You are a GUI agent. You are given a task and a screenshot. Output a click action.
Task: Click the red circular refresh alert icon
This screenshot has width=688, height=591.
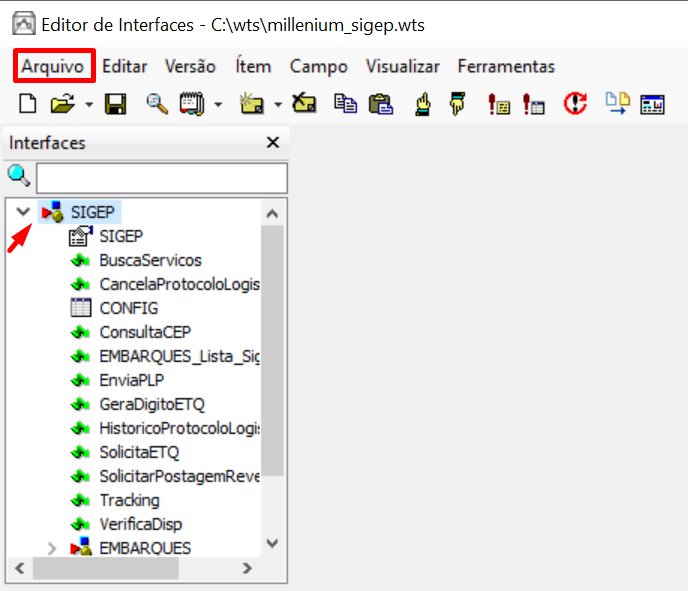[575, 104]
